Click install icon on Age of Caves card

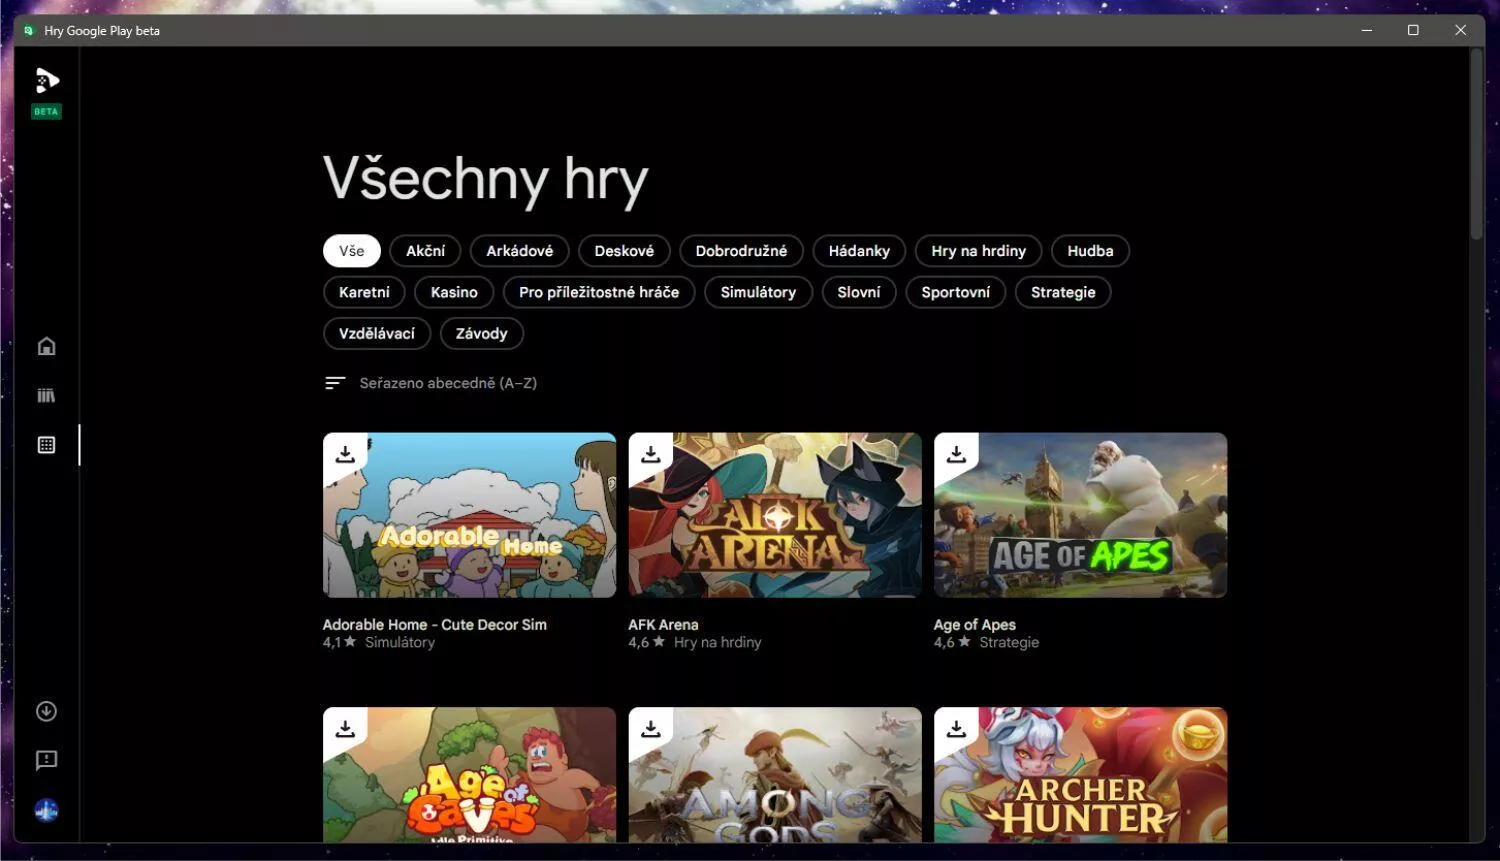coord(345,729)
